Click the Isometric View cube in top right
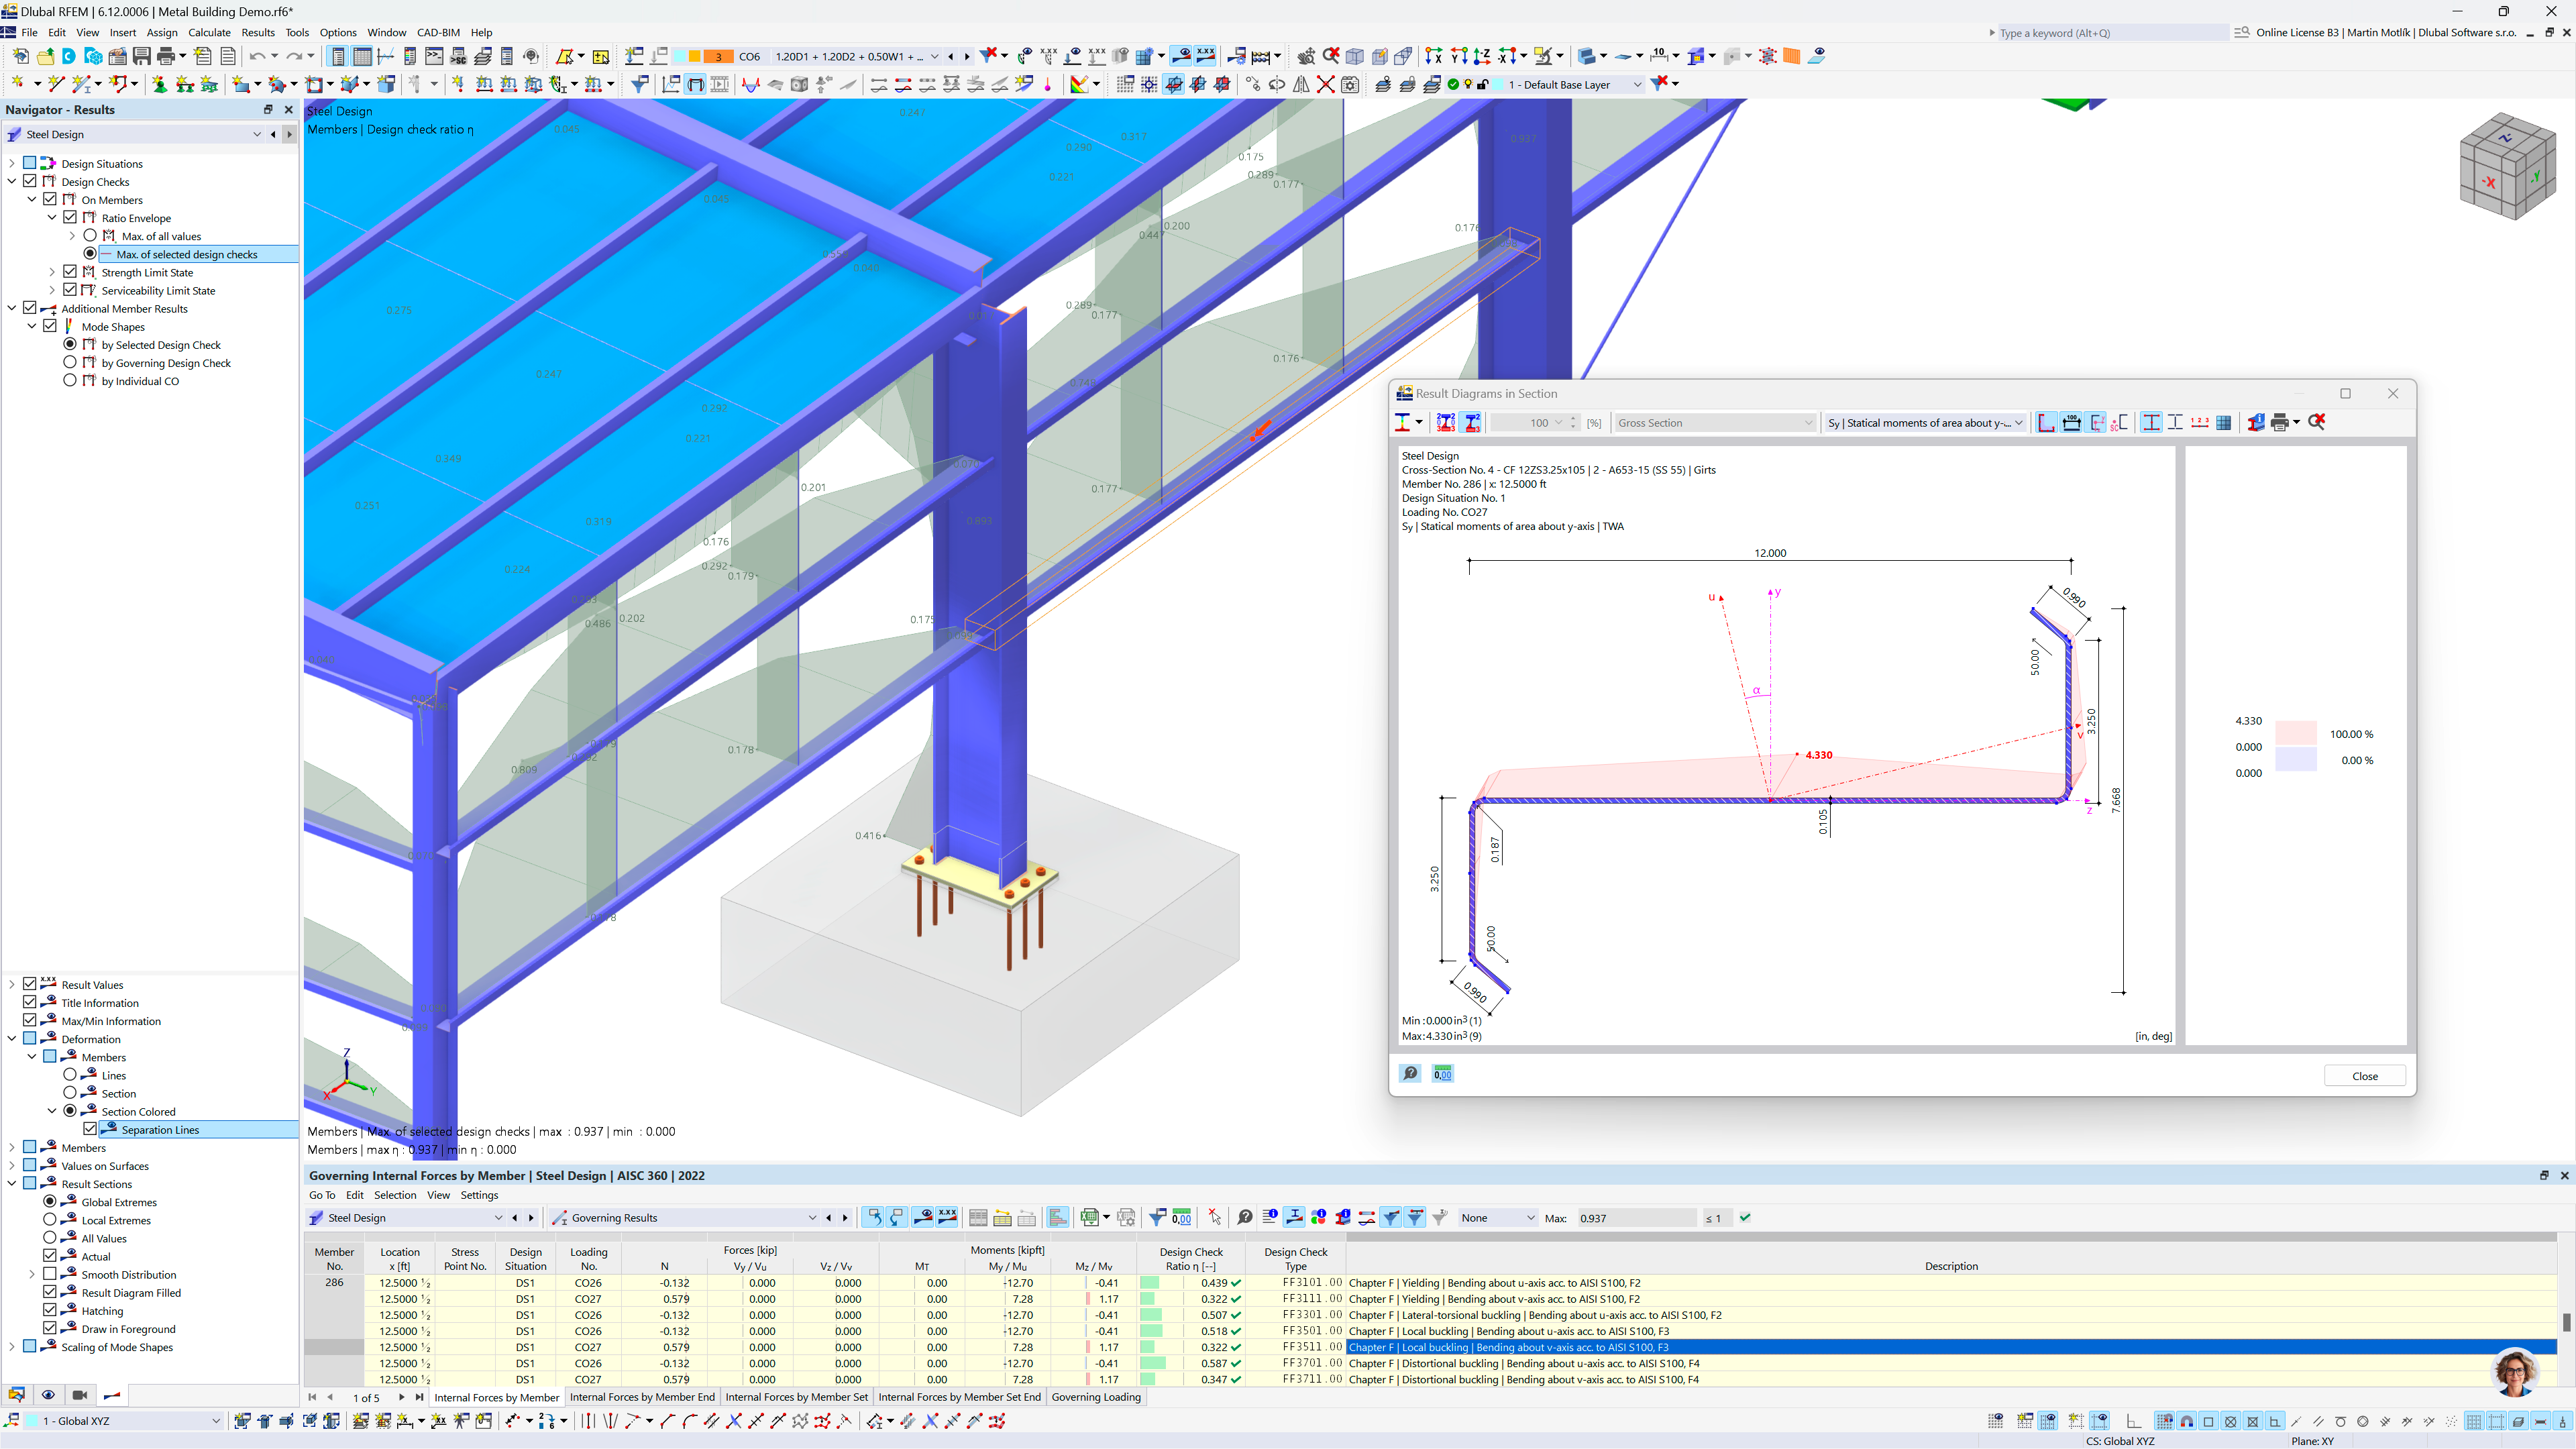 coord(2508,166)
